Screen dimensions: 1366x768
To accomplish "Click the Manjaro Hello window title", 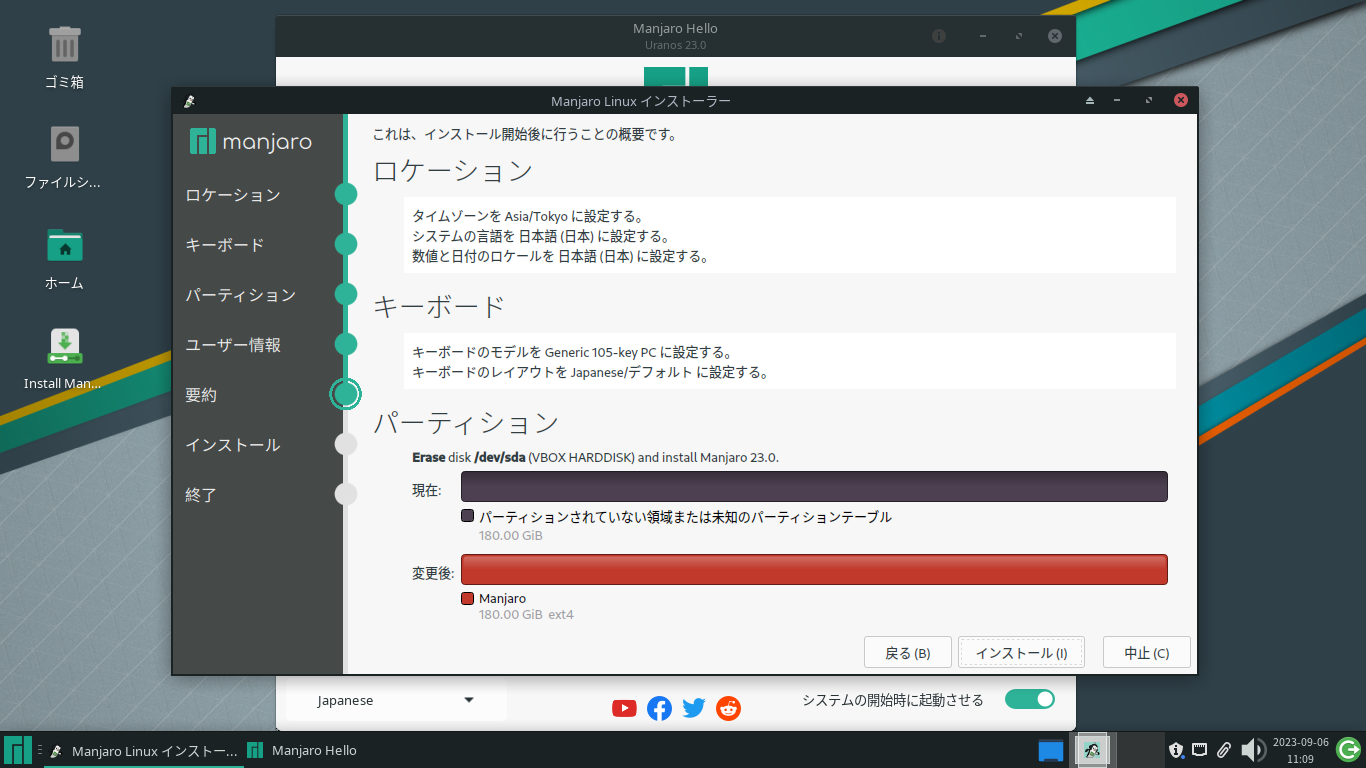I will [x=675, y=29].
